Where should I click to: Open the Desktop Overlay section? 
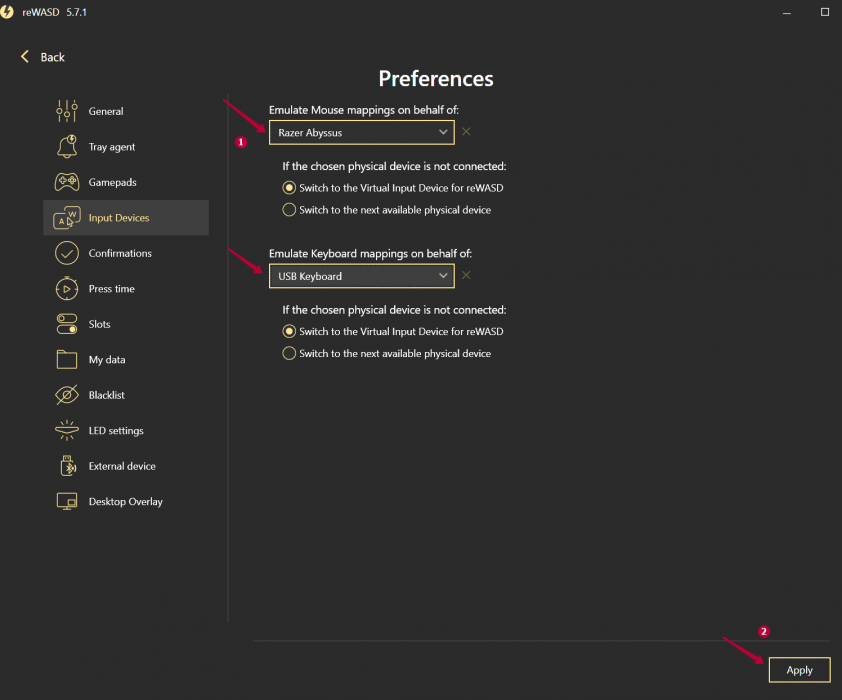(126, 501)
